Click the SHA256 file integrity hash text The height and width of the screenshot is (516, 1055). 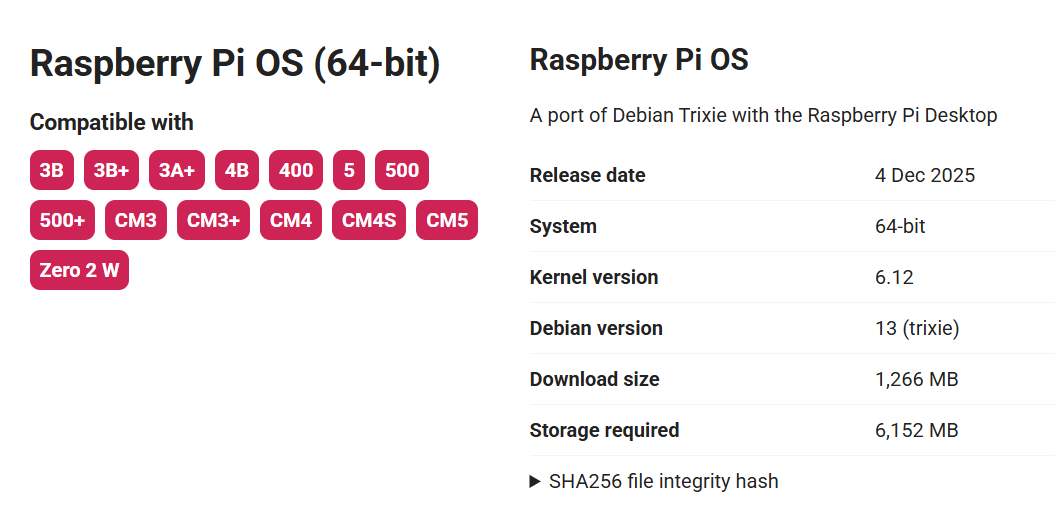pyautogui.click(x=663, y=481)
